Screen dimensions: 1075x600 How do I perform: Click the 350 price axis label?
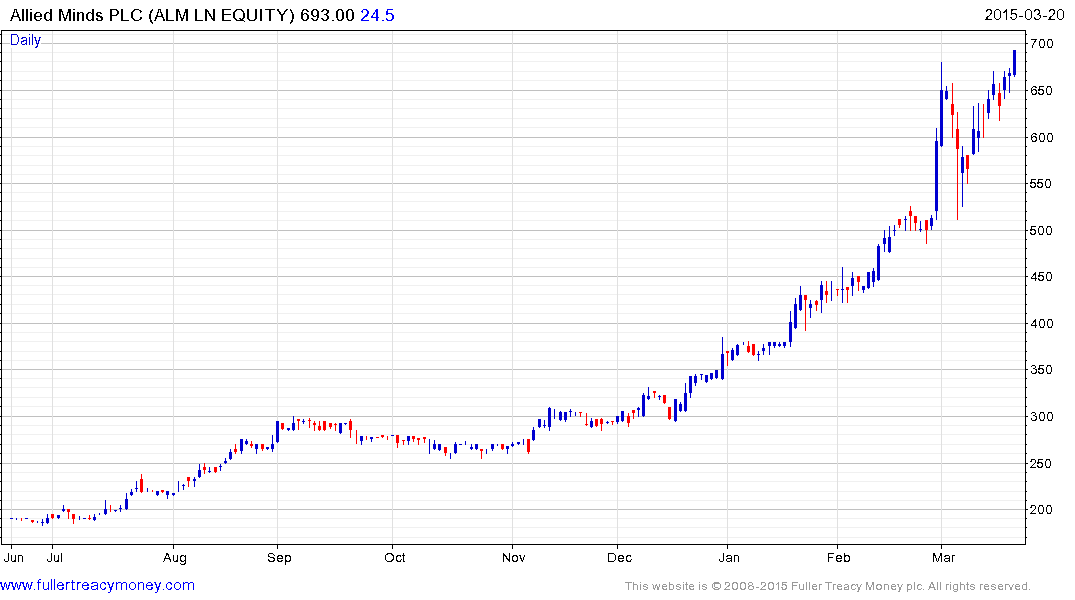pos(1042,370)
